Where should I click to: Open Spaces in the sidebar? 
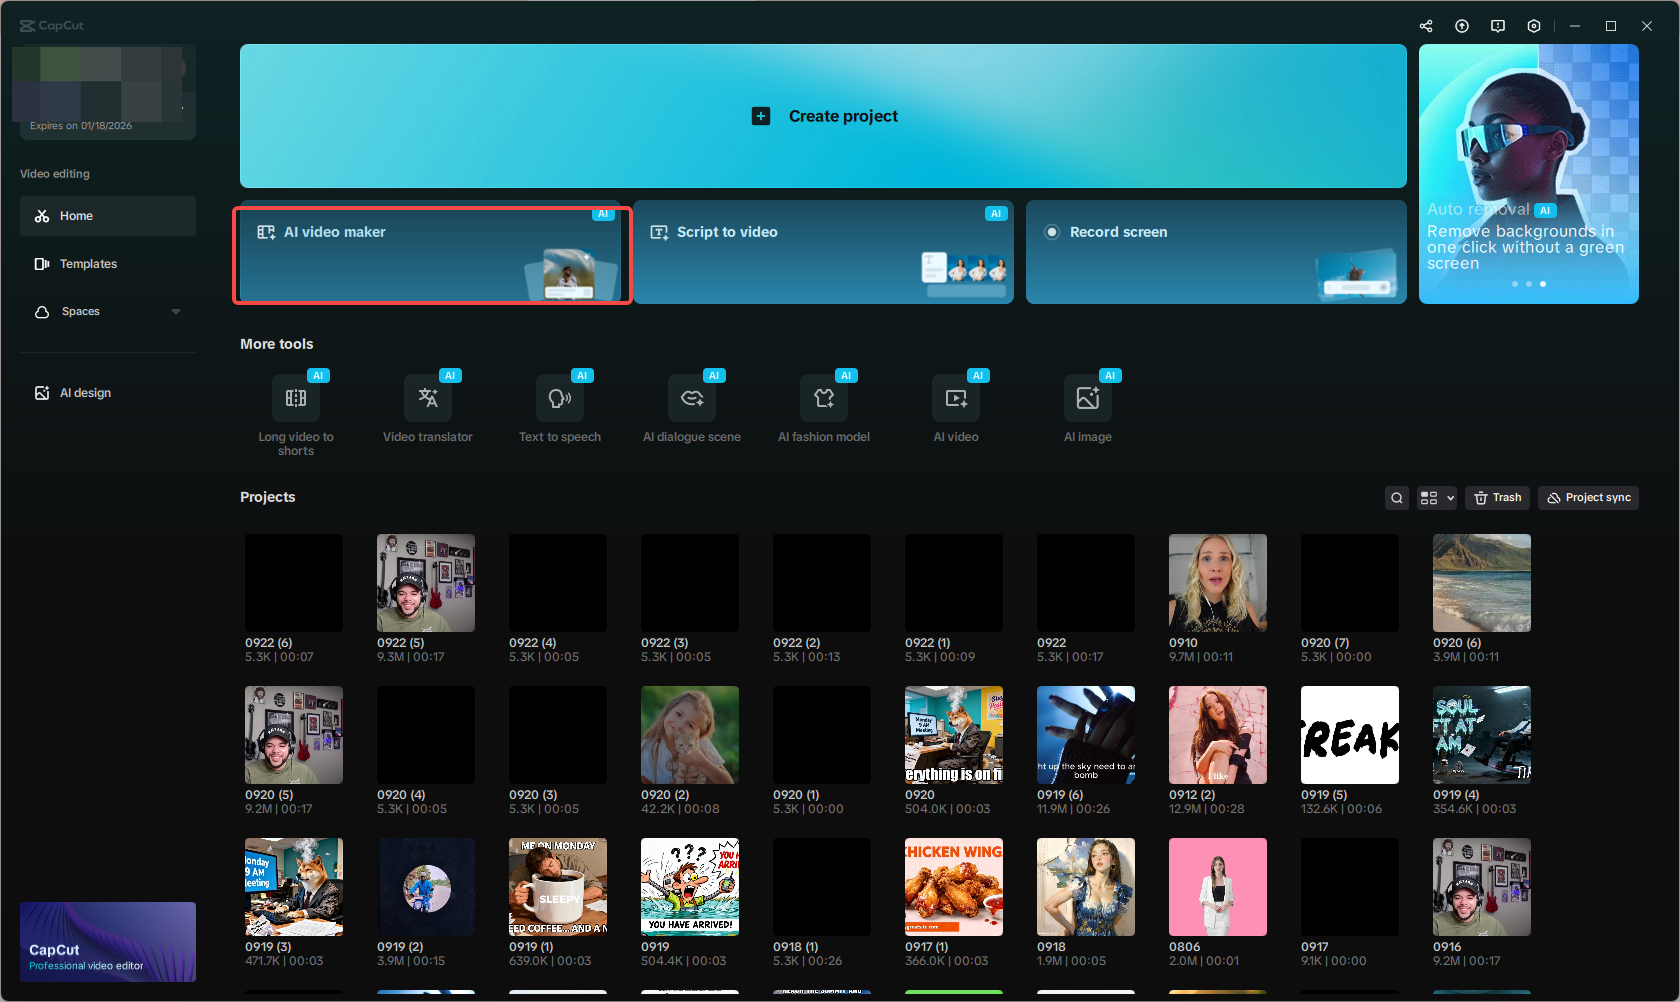108,312
